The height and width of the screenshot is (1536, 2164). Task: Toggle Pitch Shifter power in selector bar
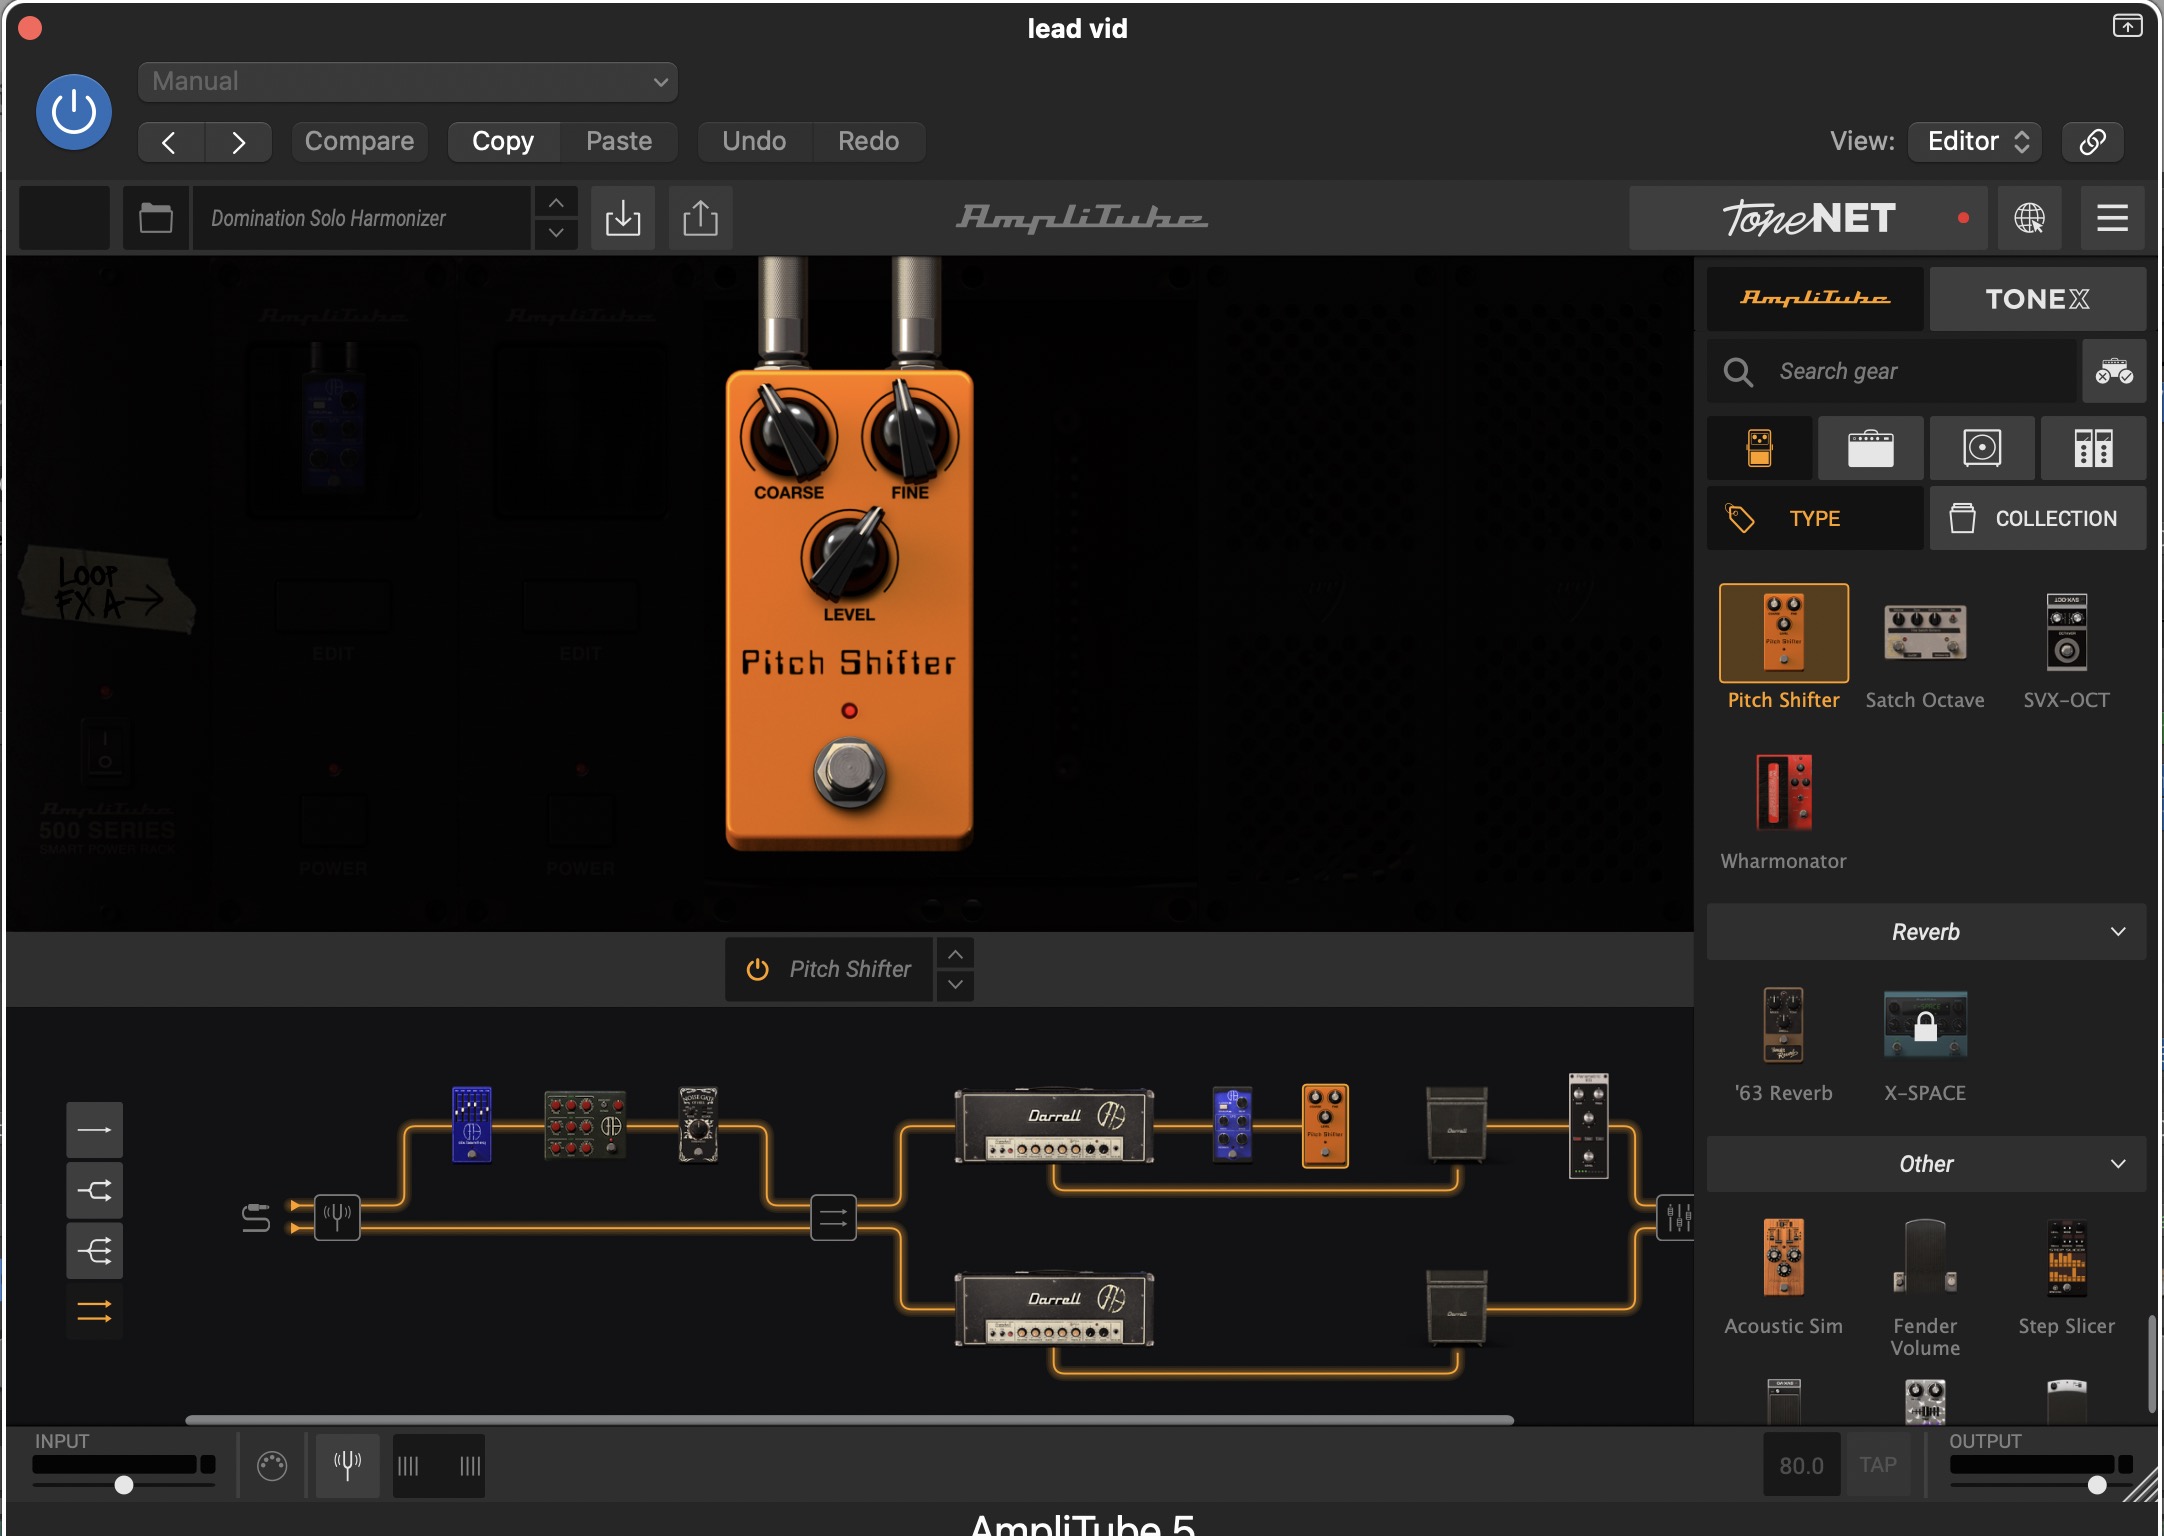click(x=758, y=969)
